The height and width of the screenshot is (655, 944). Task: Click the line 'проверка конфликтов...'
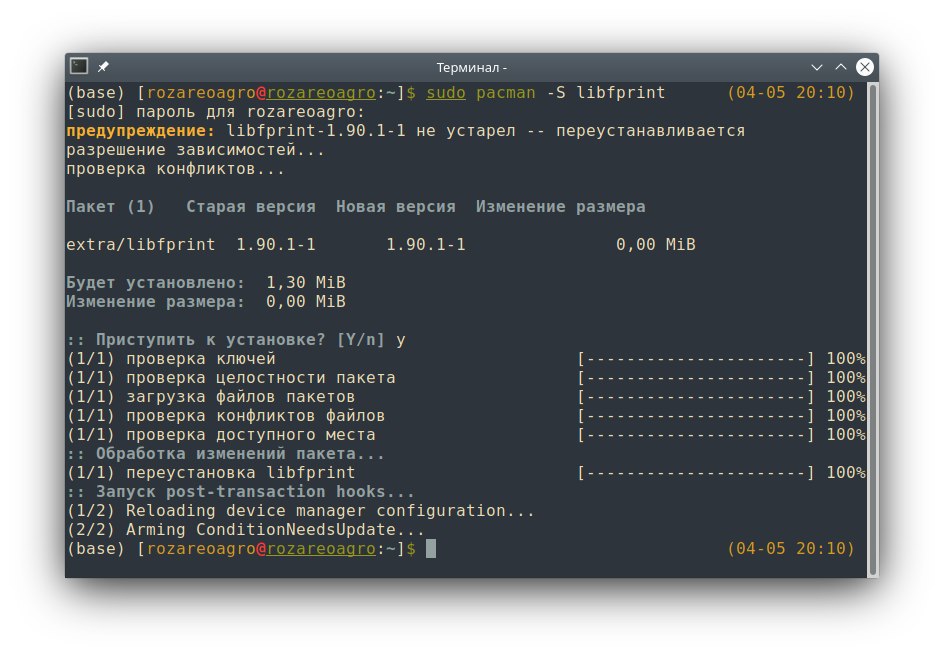(x=175, y=169)
